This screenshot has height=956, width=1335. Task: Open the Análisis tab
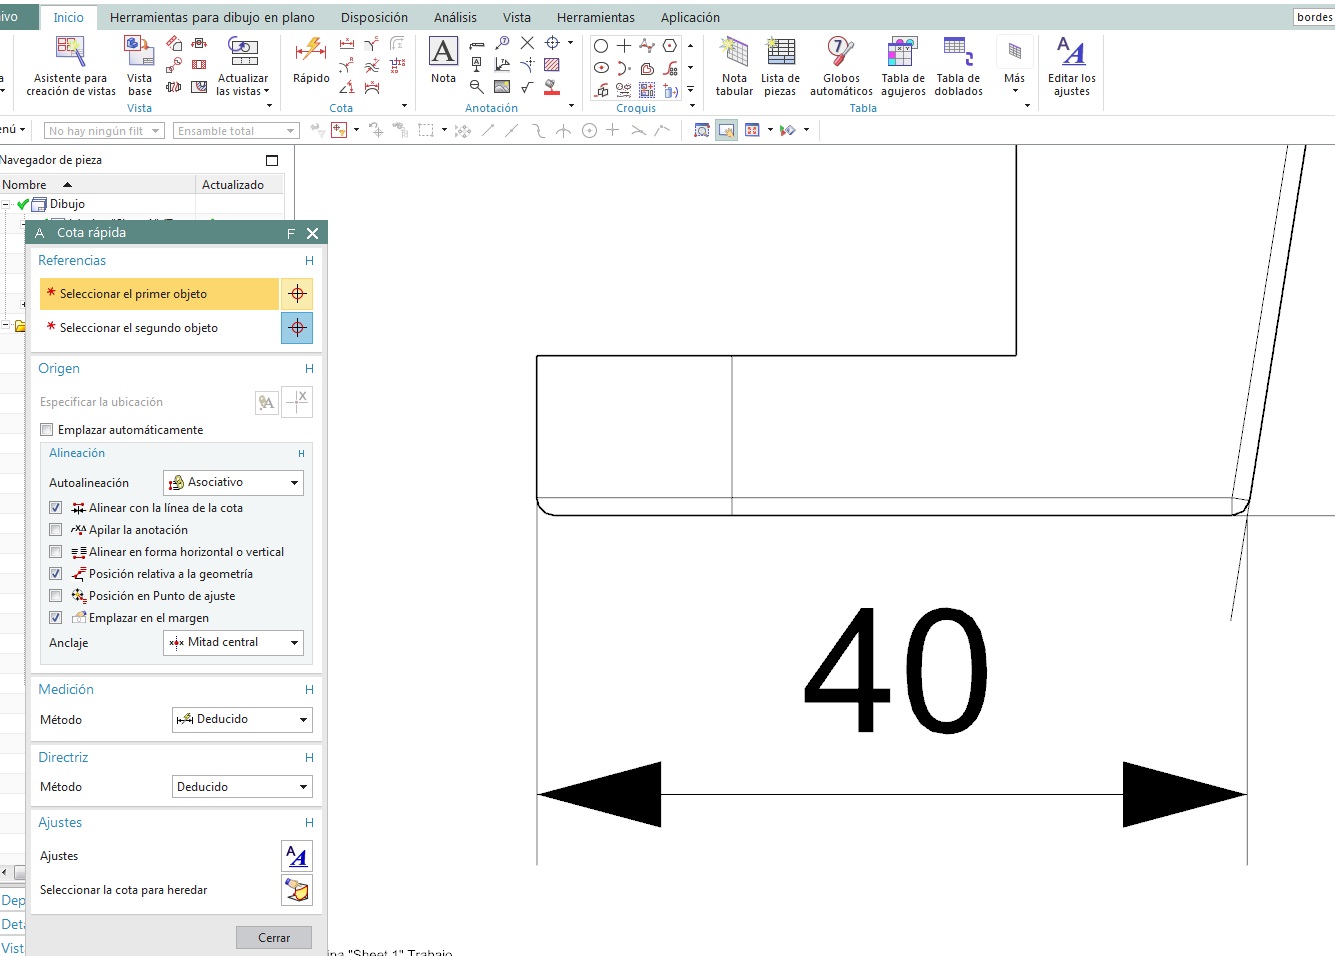(x=455, y=17)
